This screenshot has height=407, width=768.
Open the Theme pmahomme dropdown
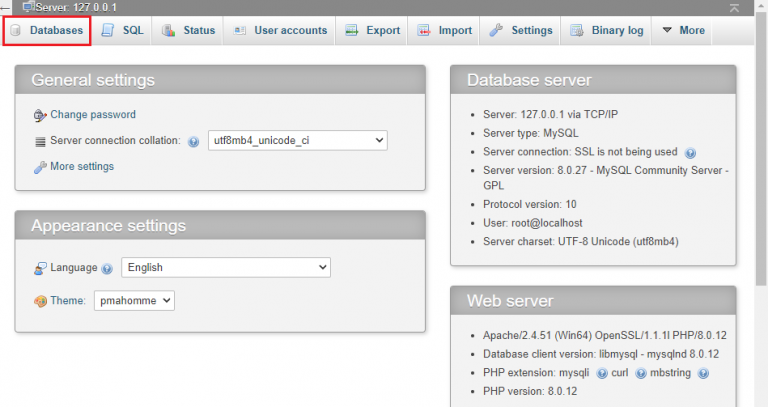click(134, 301)
